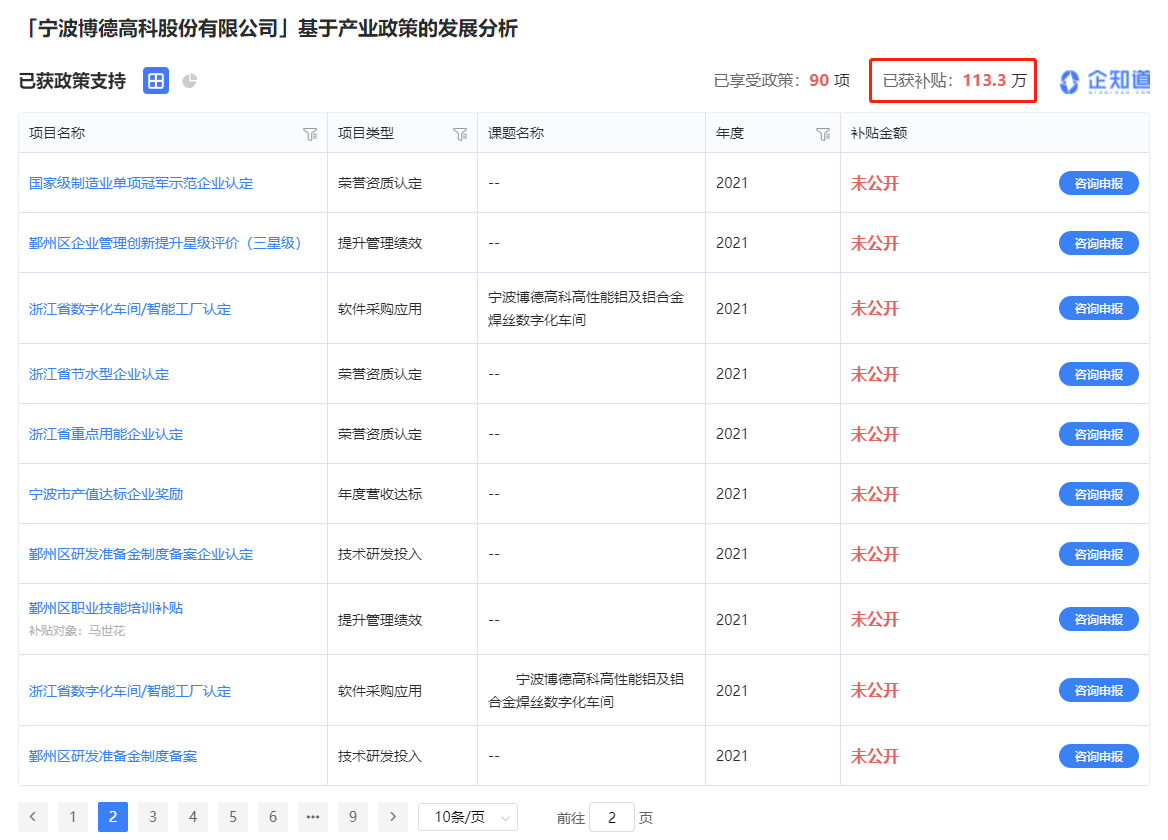Viewport: 1168px width, 840px height.
Task: Switch to the blue table grid view
Action: 156,80
